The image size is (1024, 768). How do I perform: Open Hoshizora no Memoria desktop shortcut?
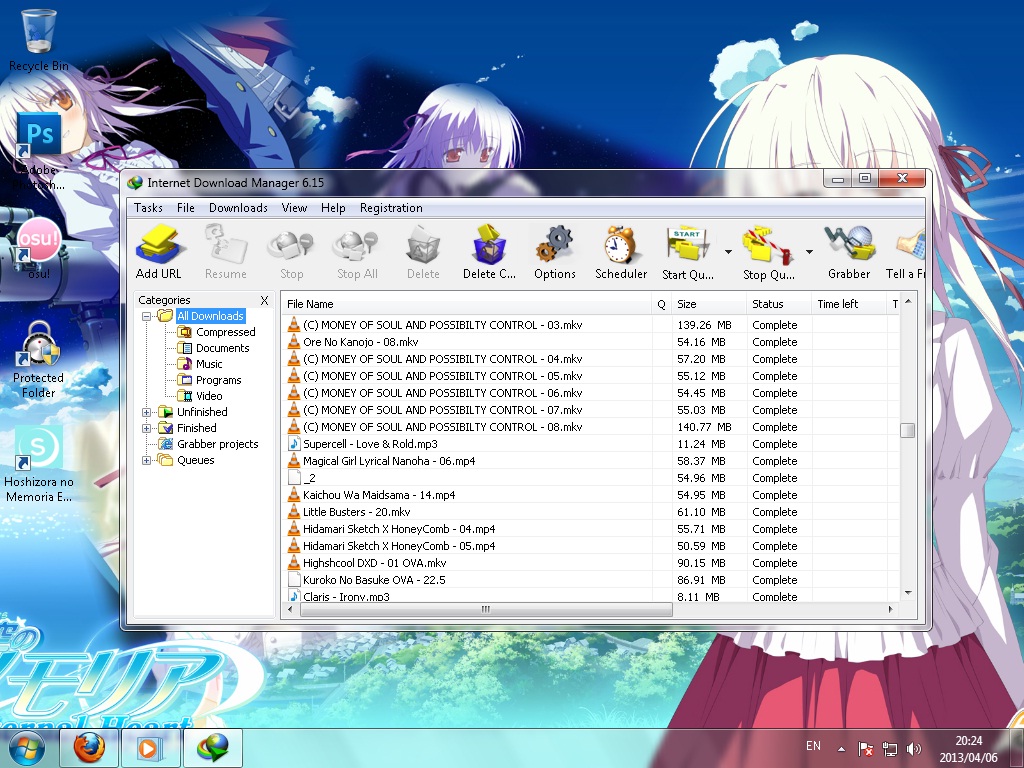pos(39,465)
